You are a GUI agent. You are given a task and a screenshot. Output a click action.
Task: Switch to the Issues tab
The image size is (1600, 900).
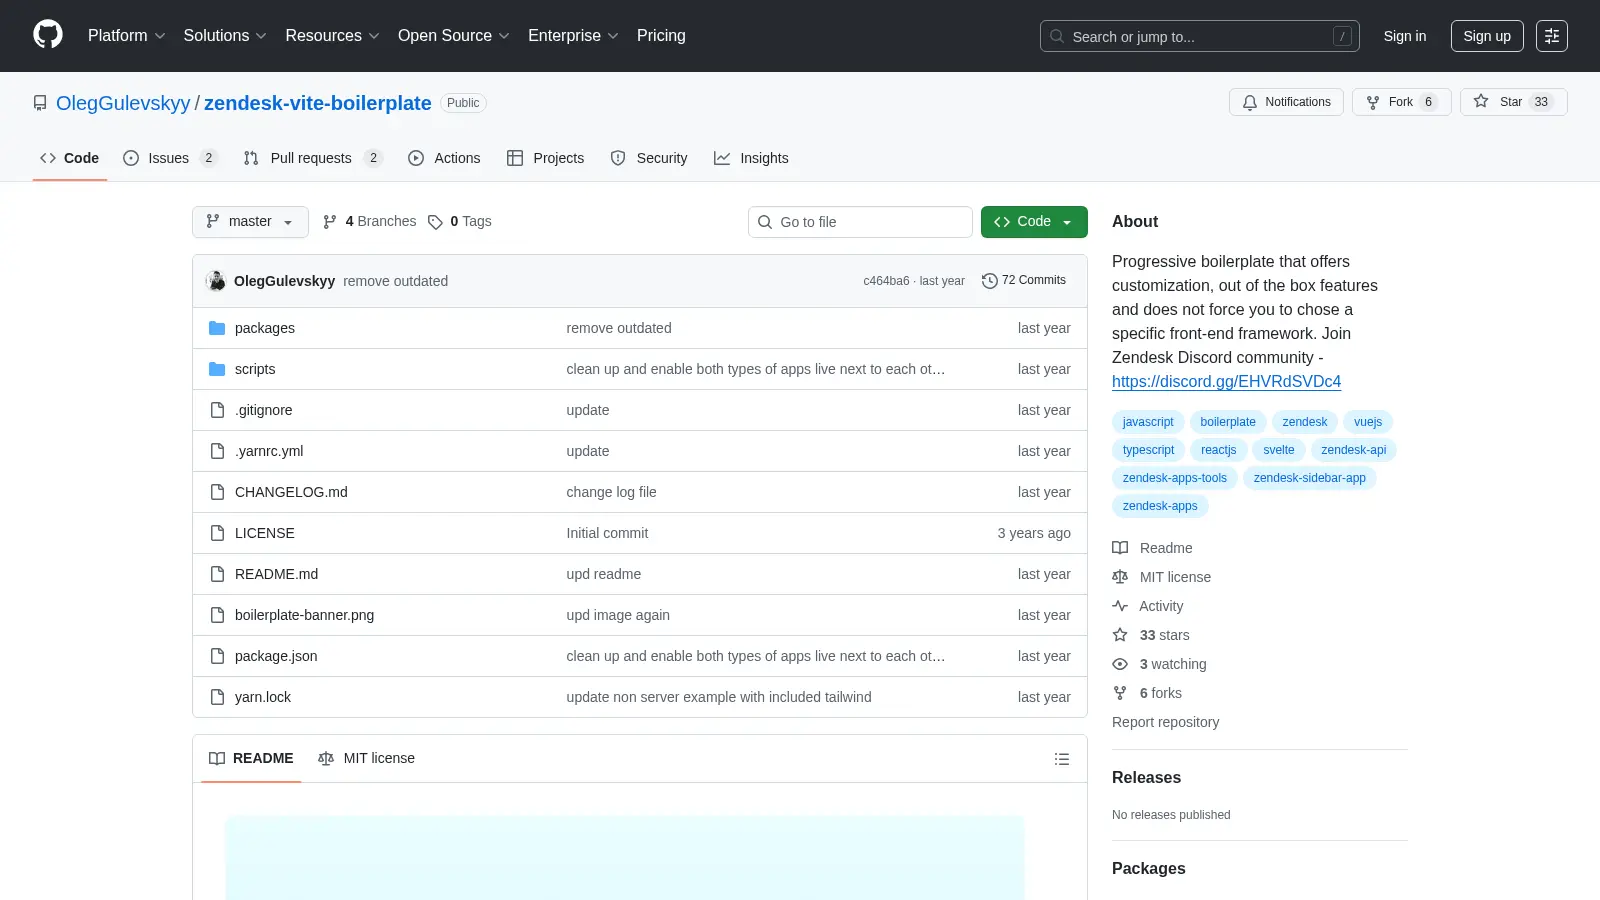[x=170, y=158]
